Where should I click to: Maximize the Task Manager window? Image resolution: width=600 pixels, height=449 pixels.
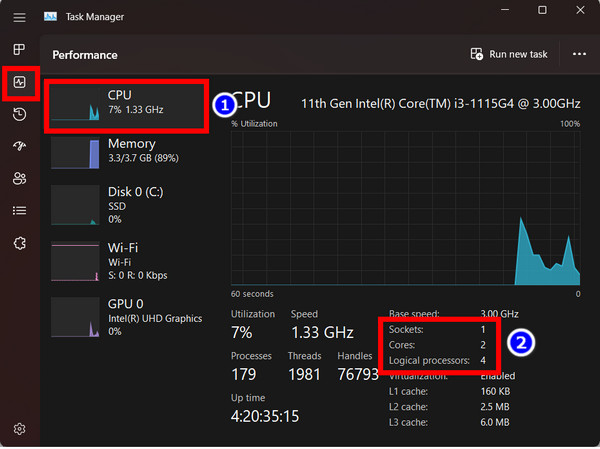point(542,10)
